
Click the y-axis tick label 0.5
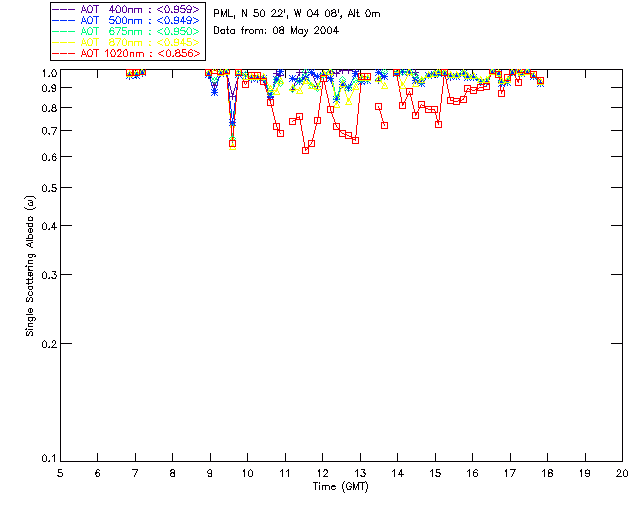tap(49, 188)
